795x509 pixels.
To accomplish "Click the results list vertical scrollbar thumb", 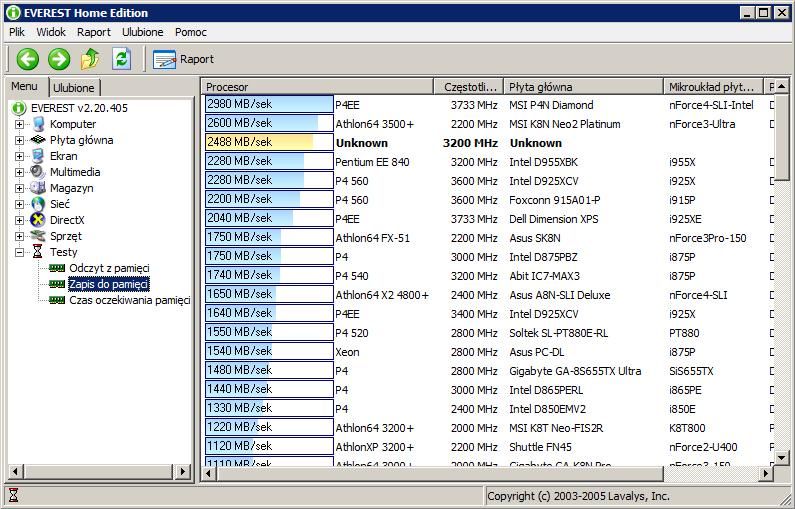I will coord(781,136).
